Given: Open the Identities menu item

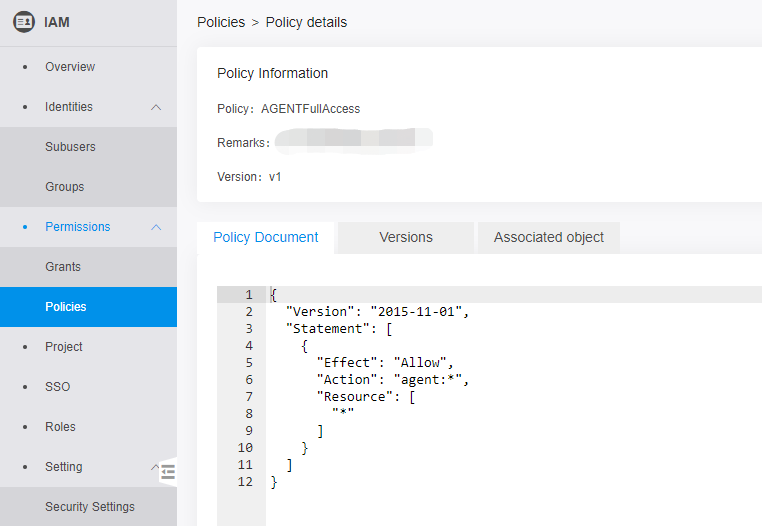Looking at the screenshot, I should coord(69,106).
